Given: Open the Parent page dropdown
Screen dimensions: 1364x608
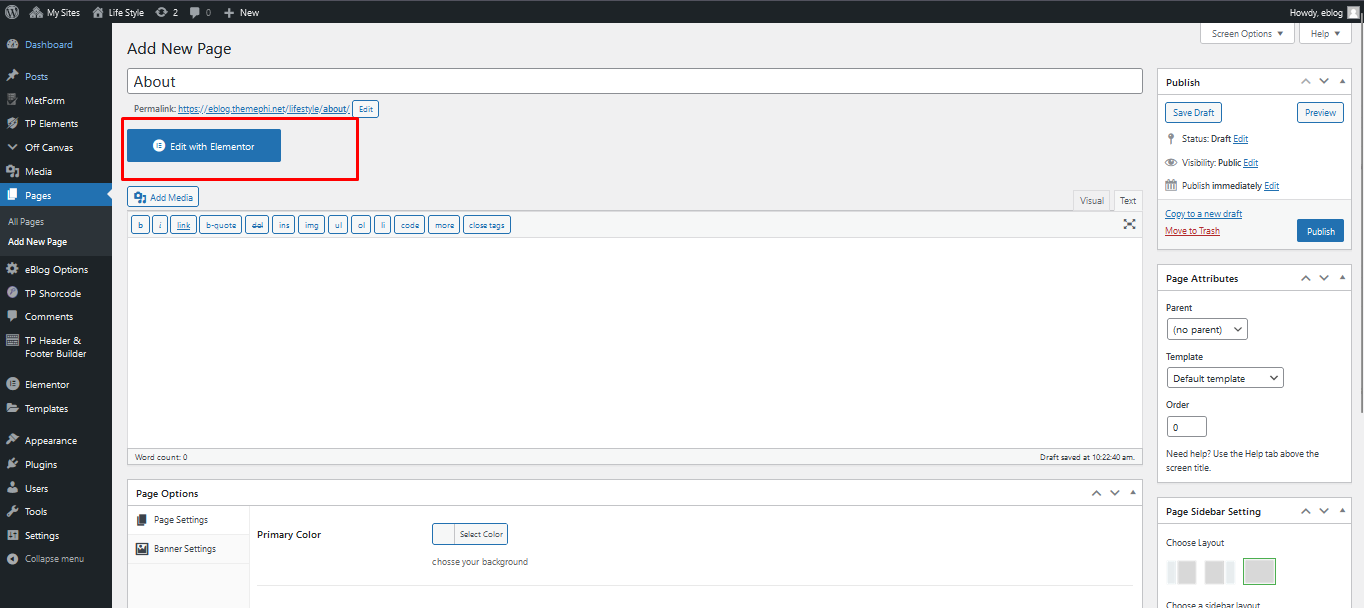Looking at the screenshot, I should (x=1207, y=329).
